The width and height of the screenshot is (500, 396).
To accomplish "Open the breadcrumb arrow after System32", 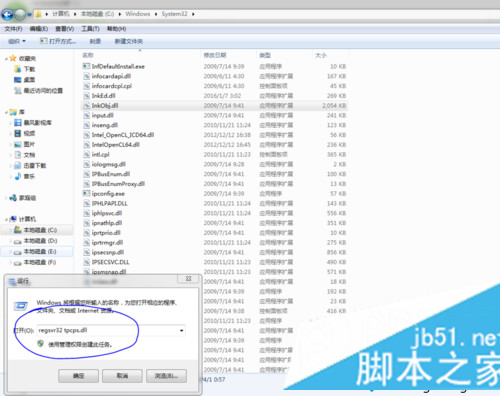I will pos(193,14).
